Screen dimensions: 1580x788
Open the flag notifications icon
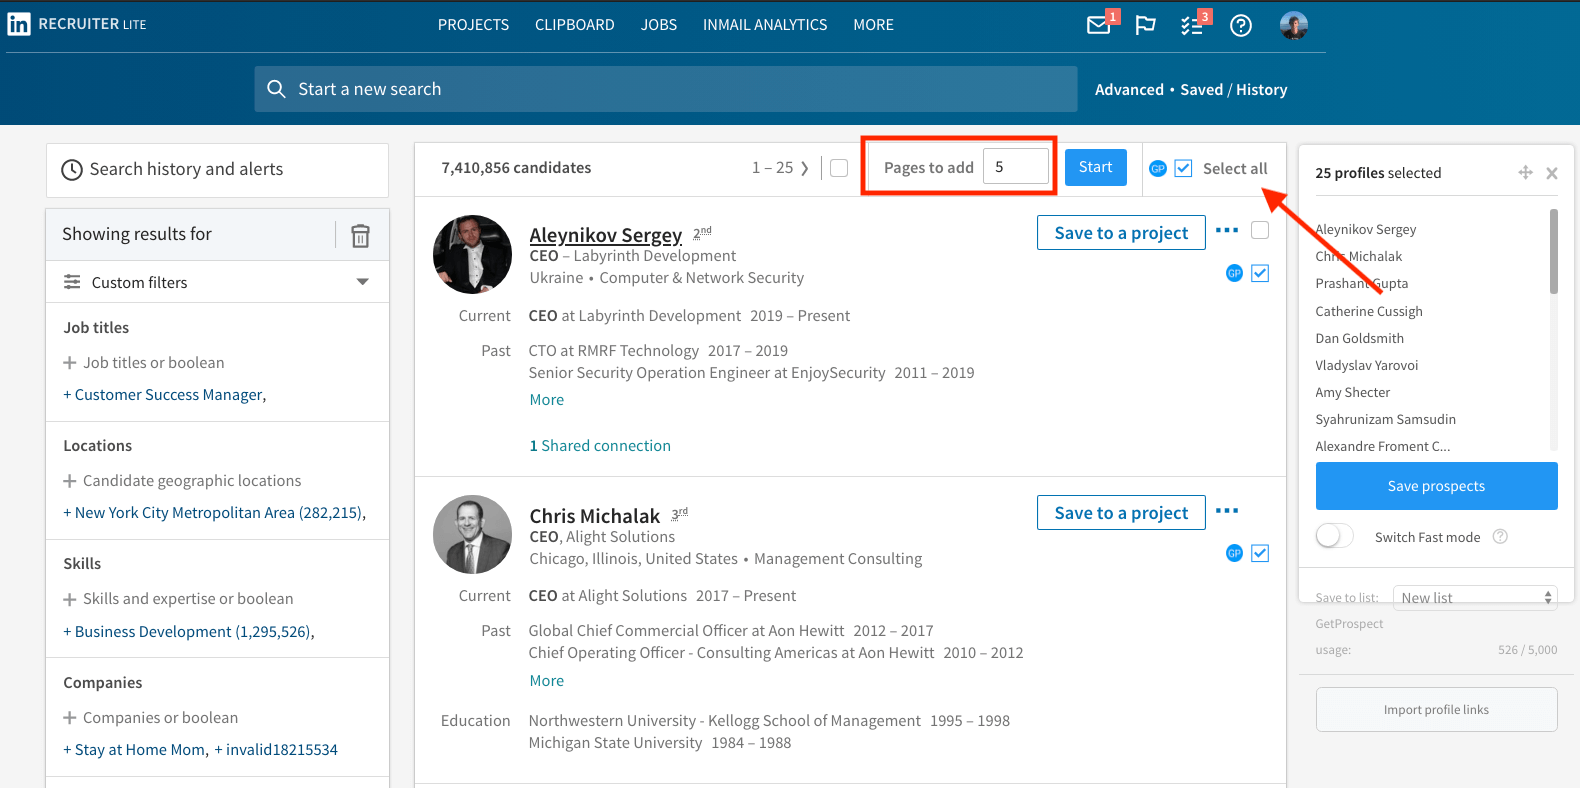[1145, 25]
